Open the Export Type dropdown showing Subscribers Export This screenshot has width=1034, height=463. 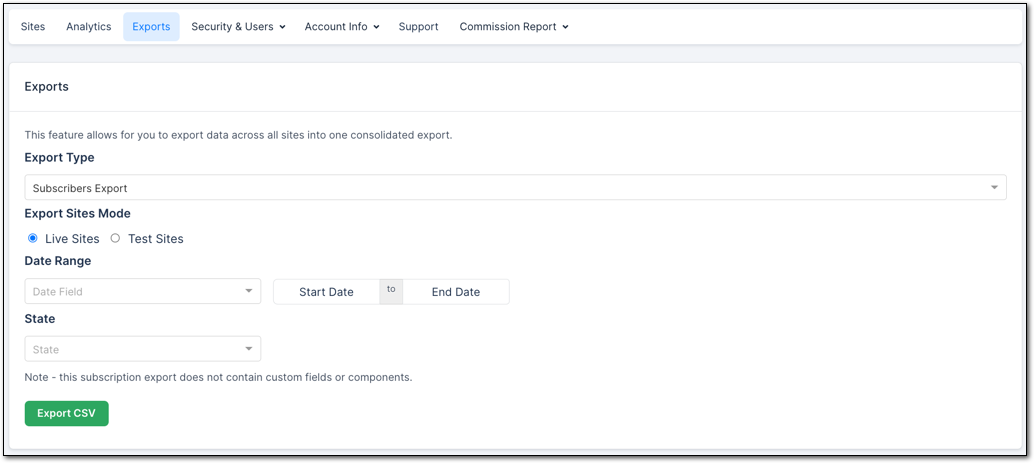515,188
